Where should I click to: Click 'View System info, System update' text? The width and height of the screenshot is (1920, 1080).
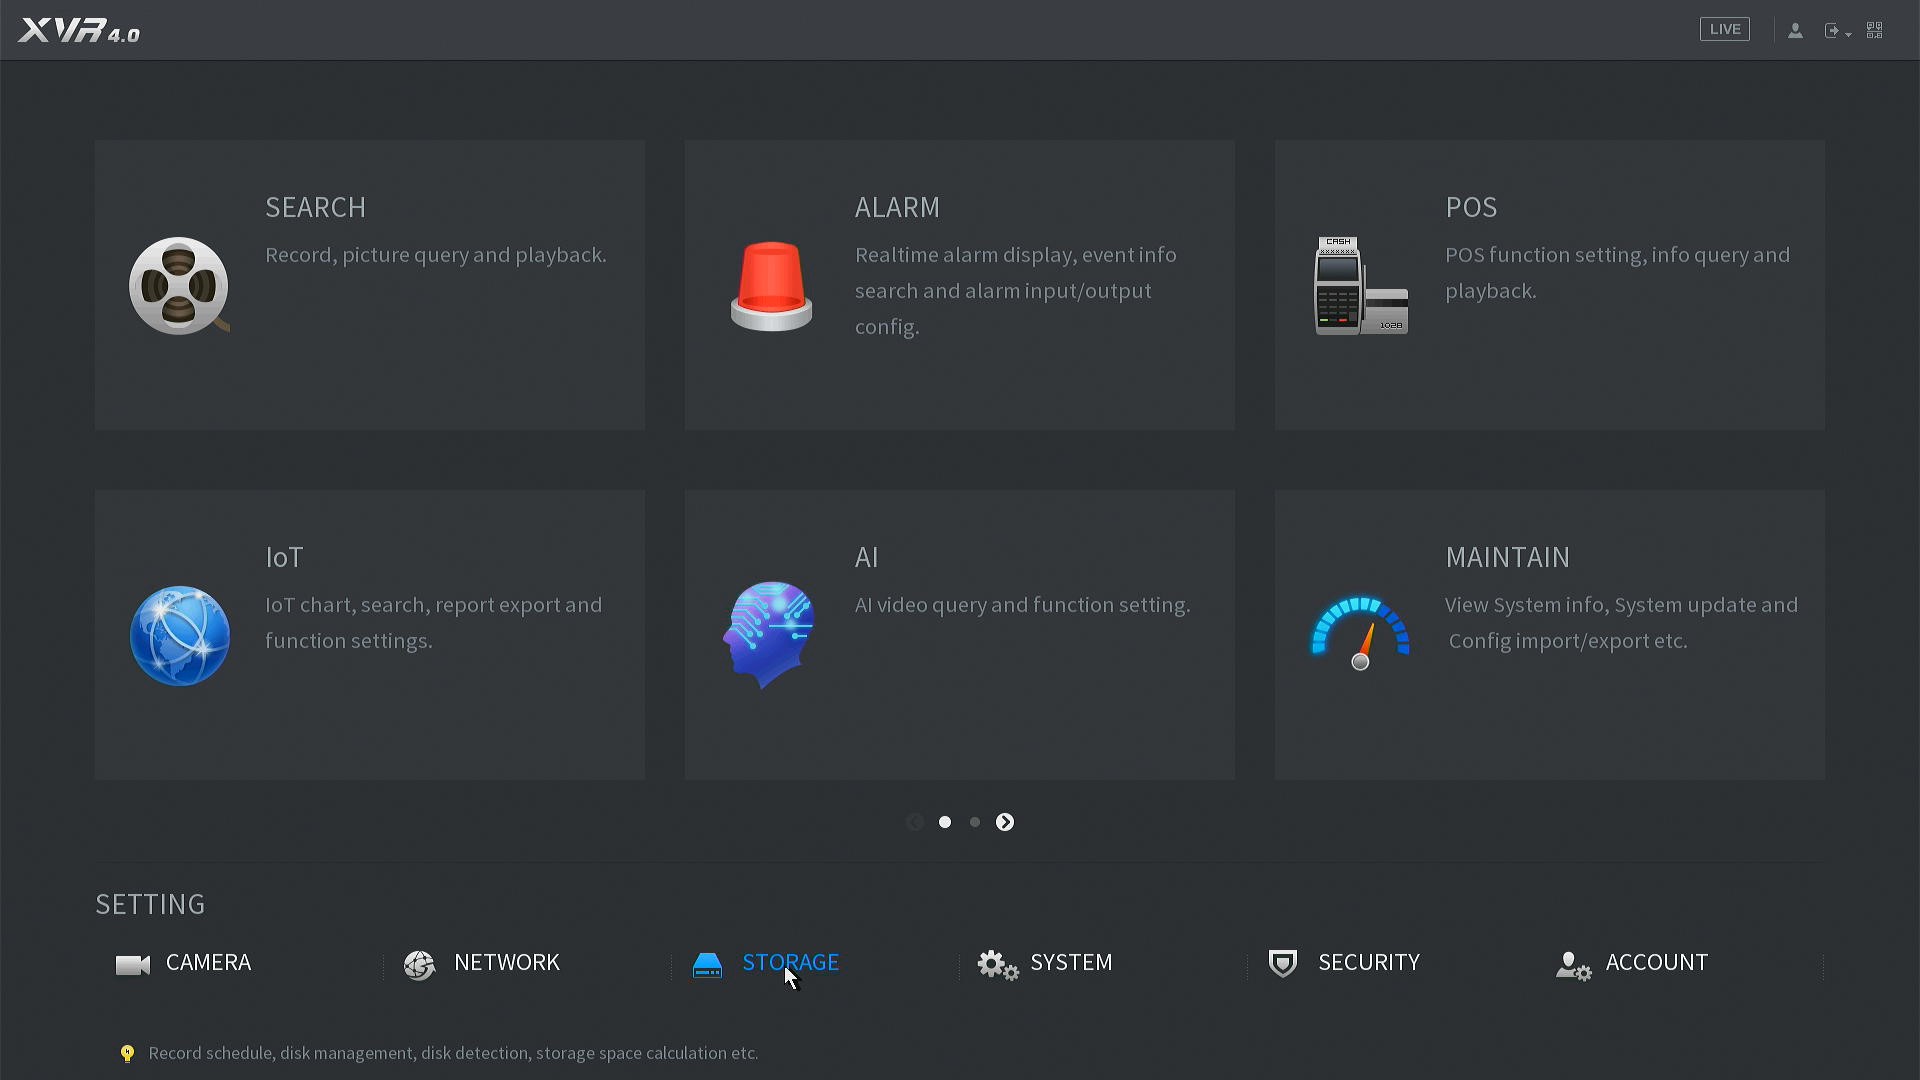1622,623
